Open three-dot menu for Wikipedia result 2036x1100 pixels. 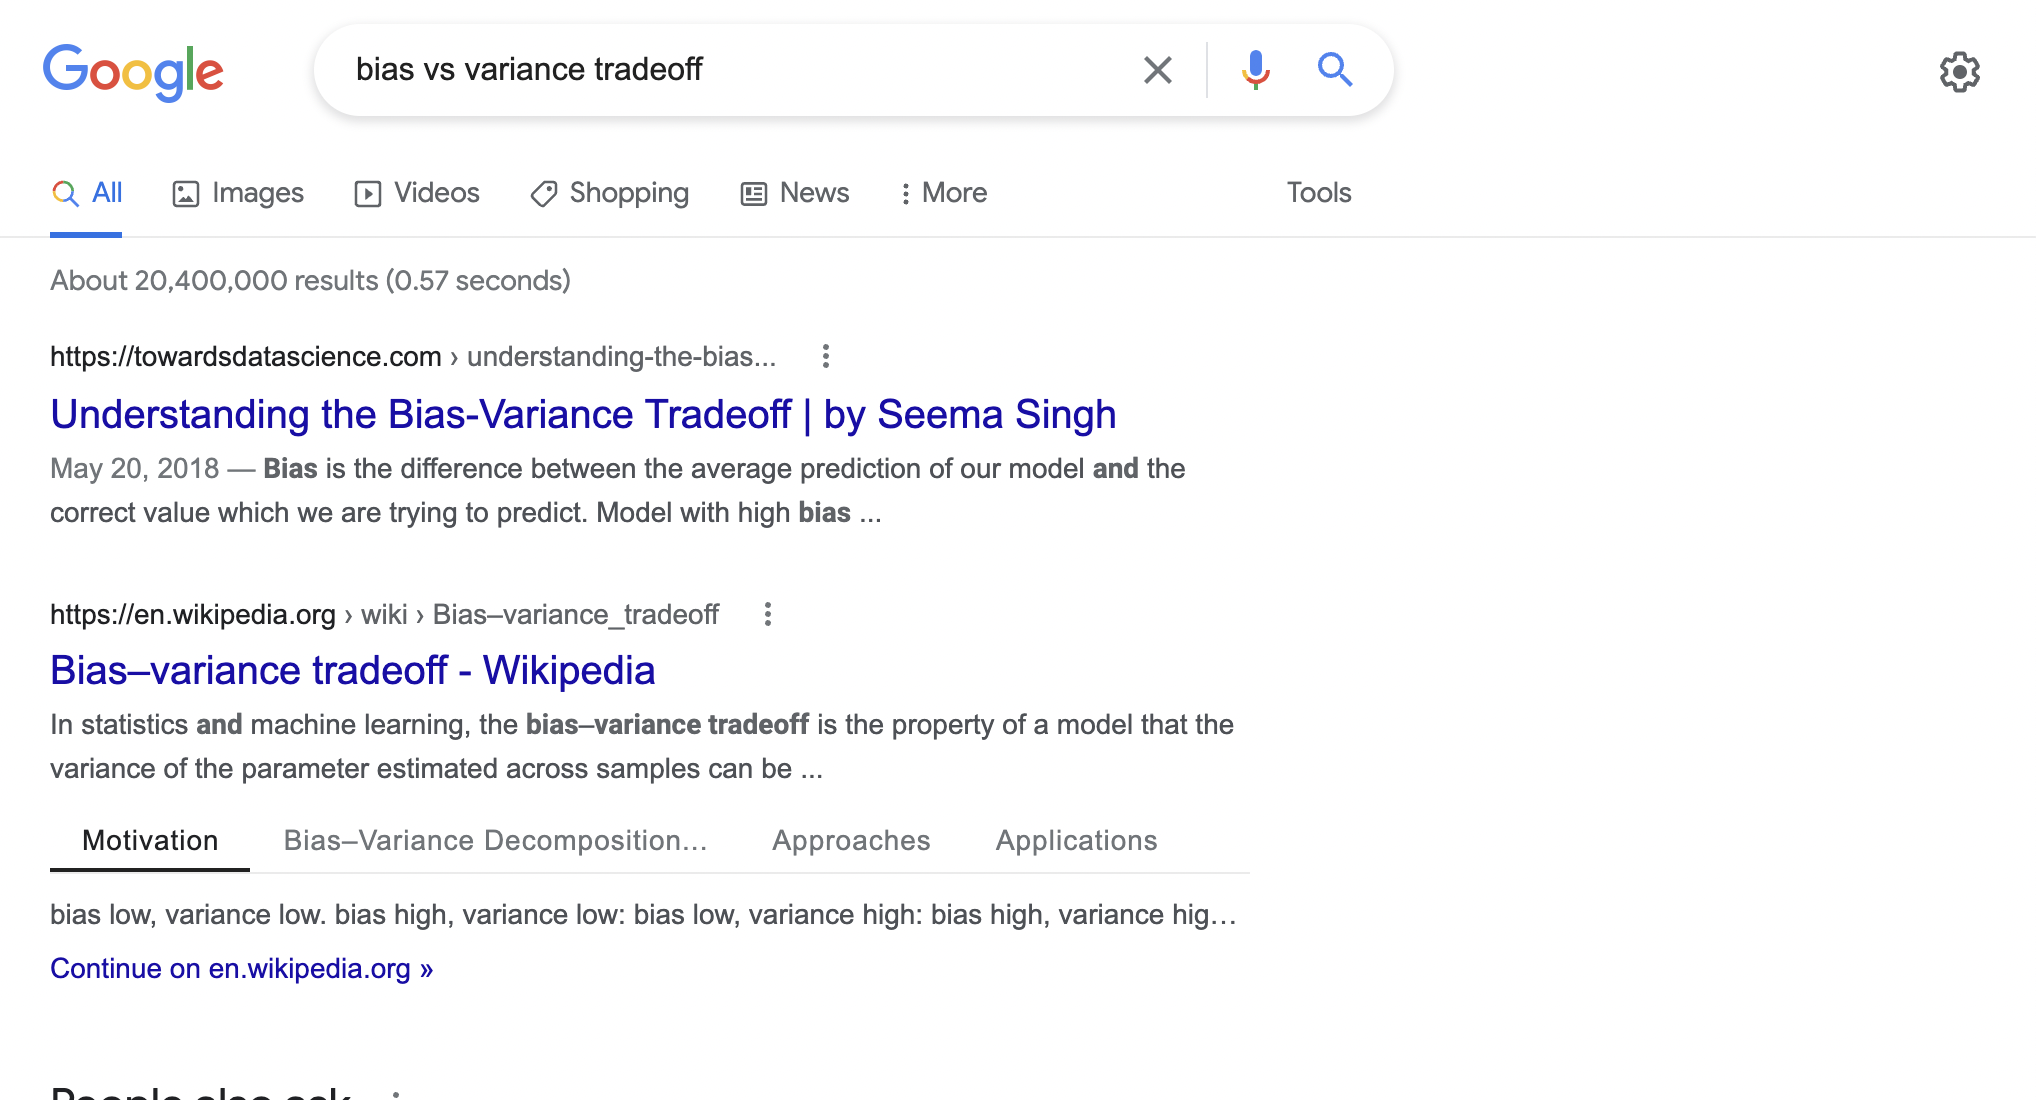[767, 614]
